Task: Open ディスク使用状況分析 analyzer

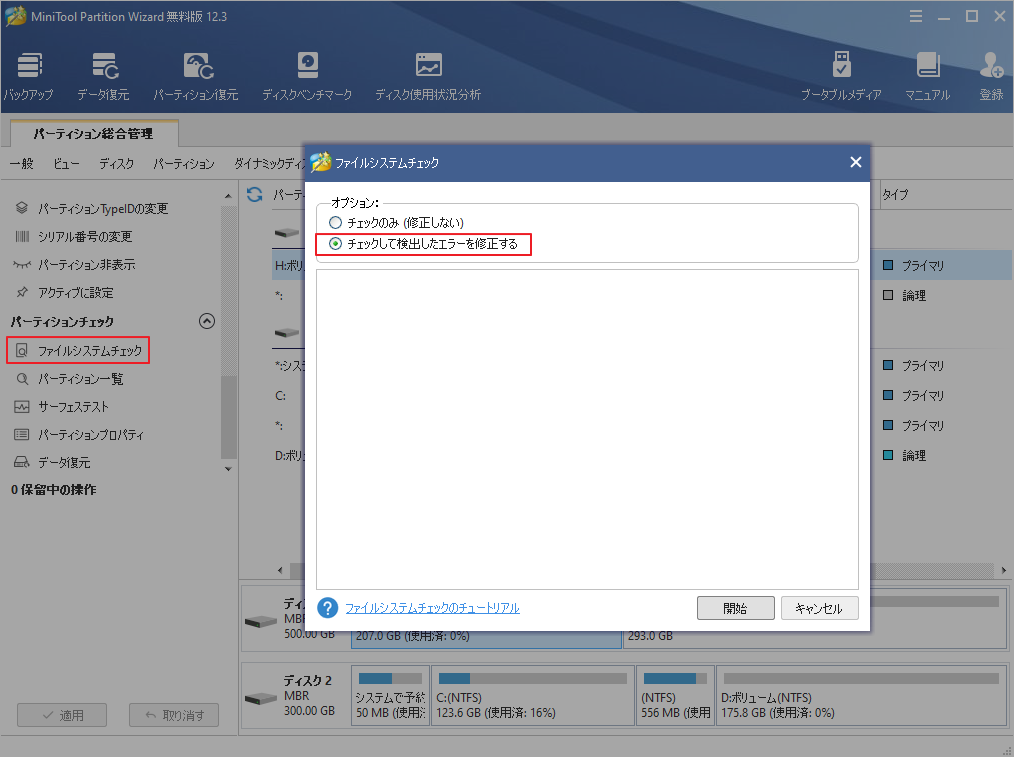Action: (x=427, y=76)
